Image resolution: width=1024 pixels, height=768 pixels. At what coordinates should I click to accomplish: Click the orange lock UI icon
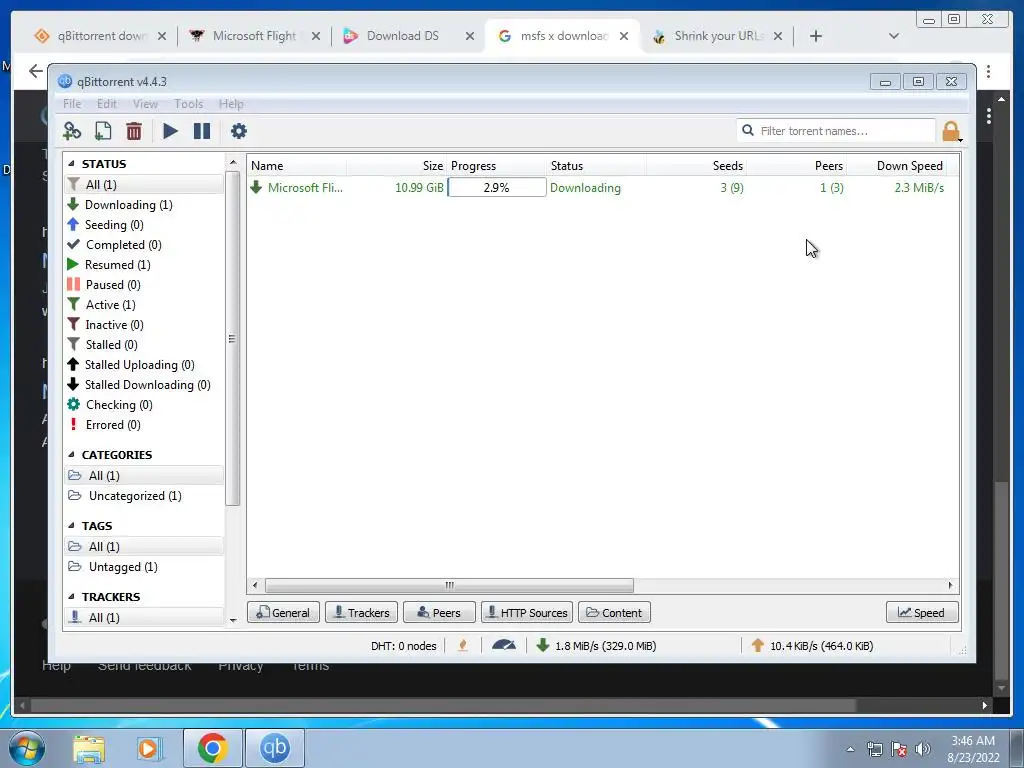tap(950, 131)
